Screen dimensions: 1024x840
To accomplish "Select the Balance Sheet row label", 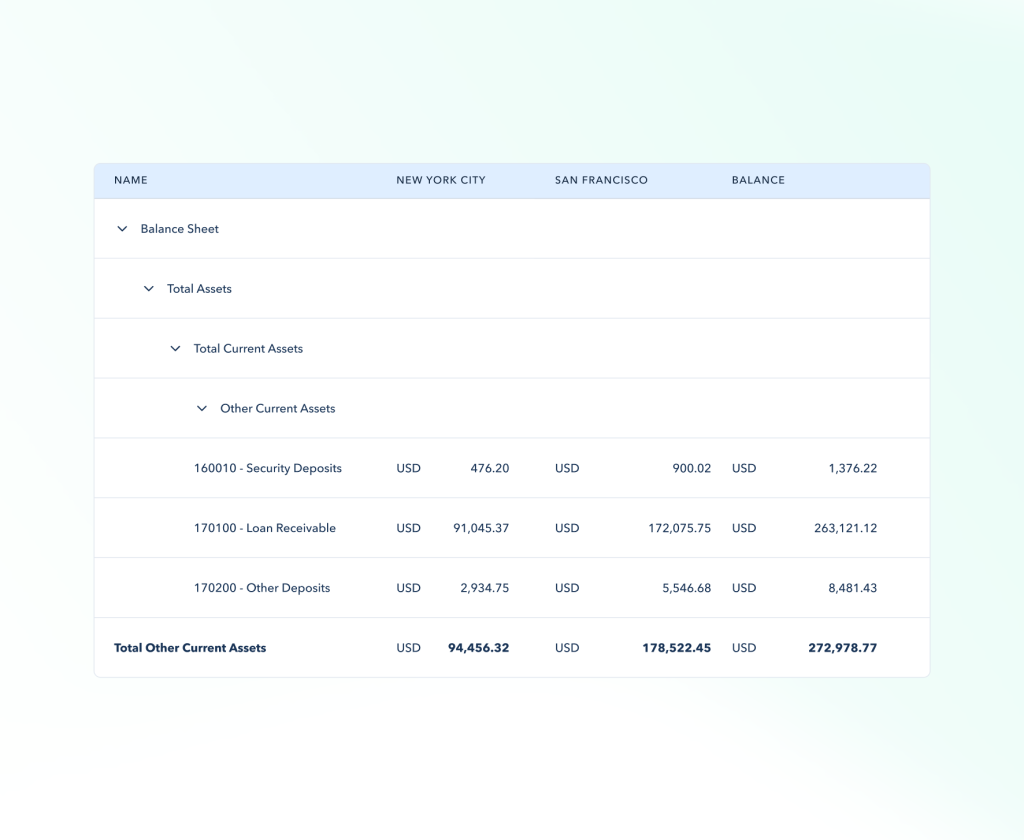I will tap(180, 229).
